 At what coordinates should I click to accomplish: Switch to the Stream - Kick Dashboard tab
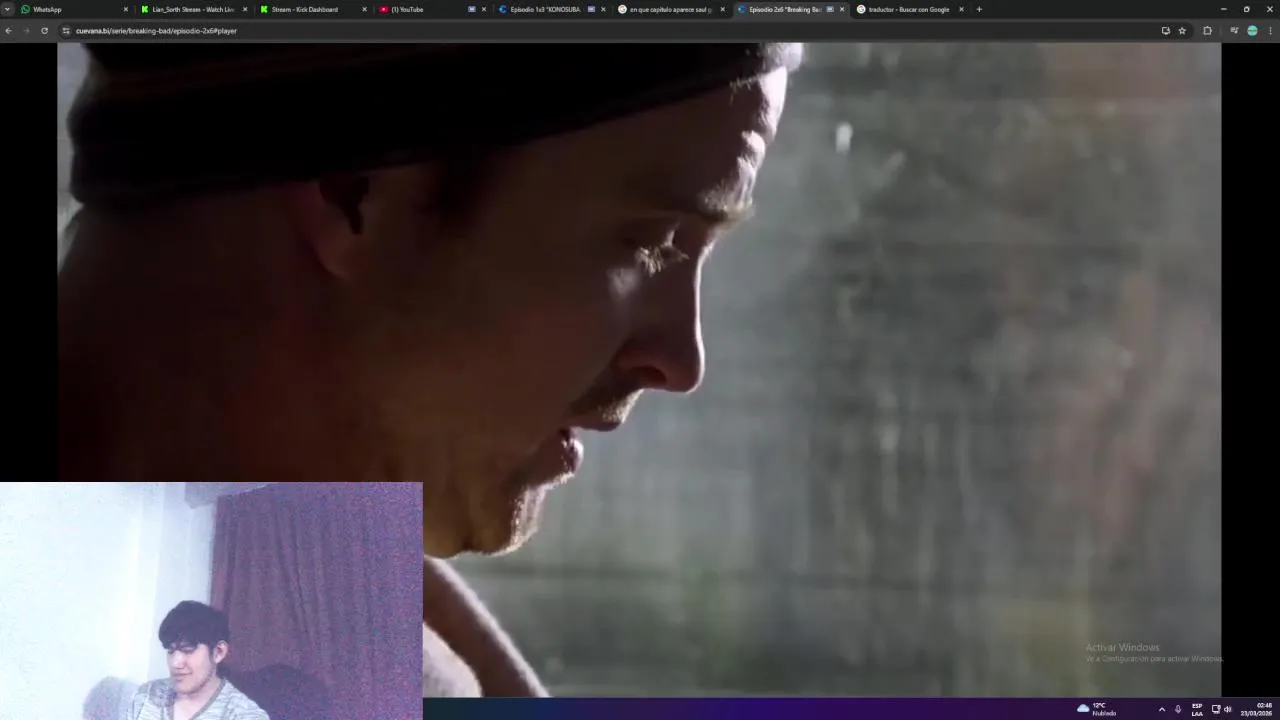point(313,9)
